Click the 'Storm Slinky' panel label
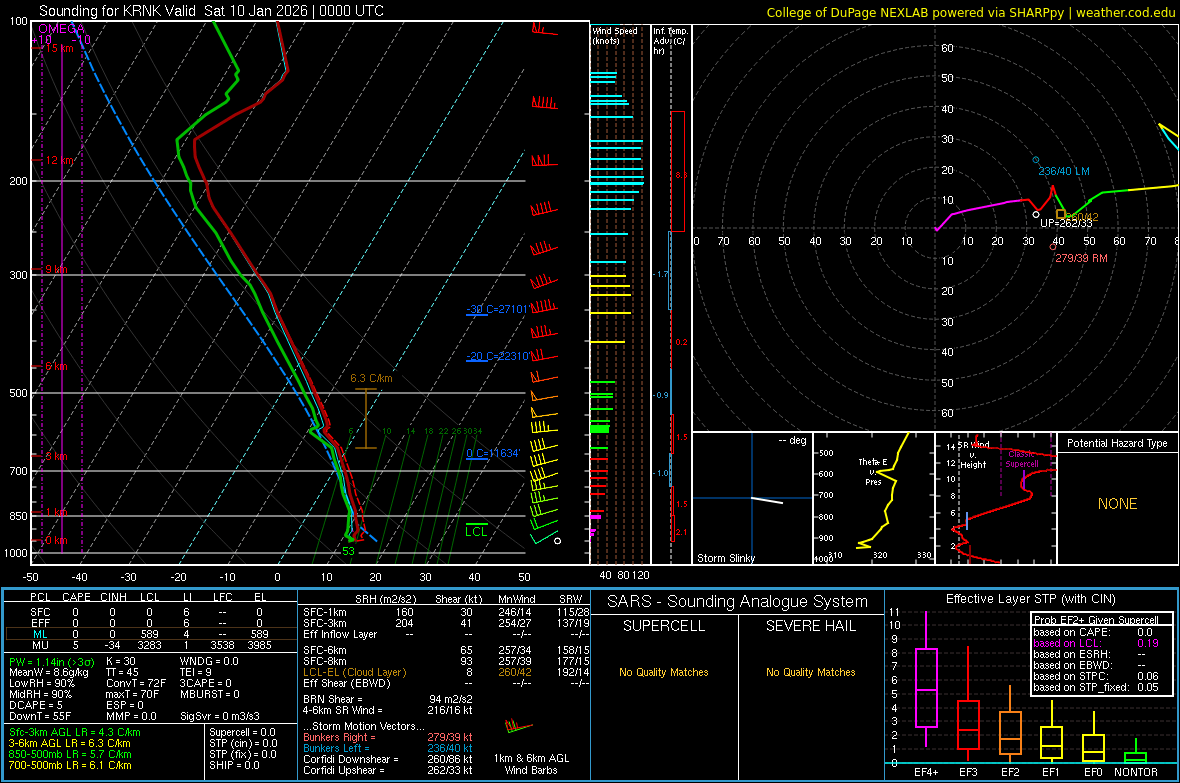 click(x=726, y=558)
